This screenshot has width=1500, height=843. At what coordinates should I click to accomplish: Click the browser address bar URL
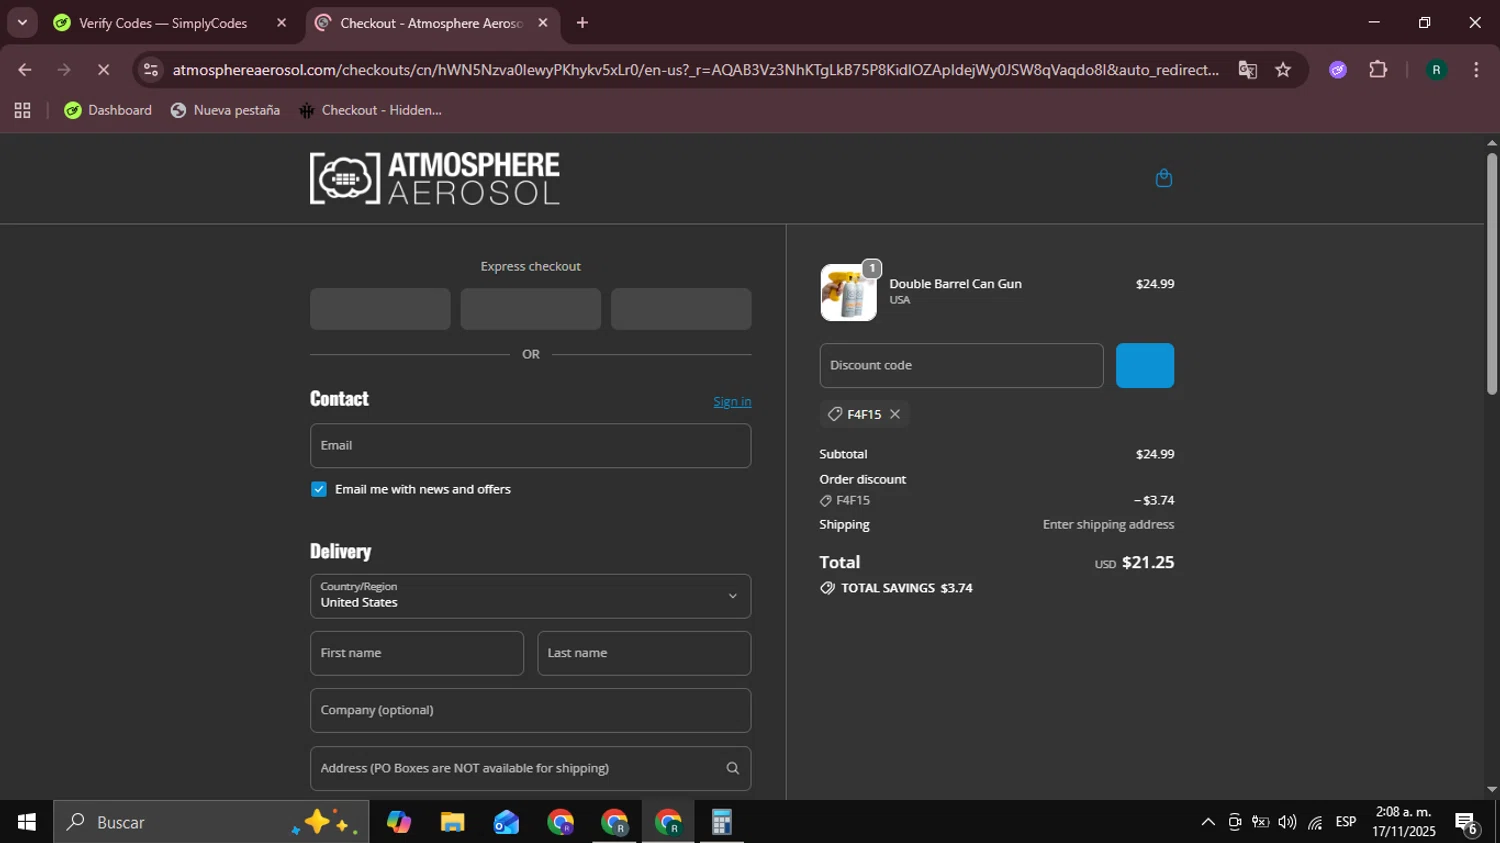click(695, 70)
